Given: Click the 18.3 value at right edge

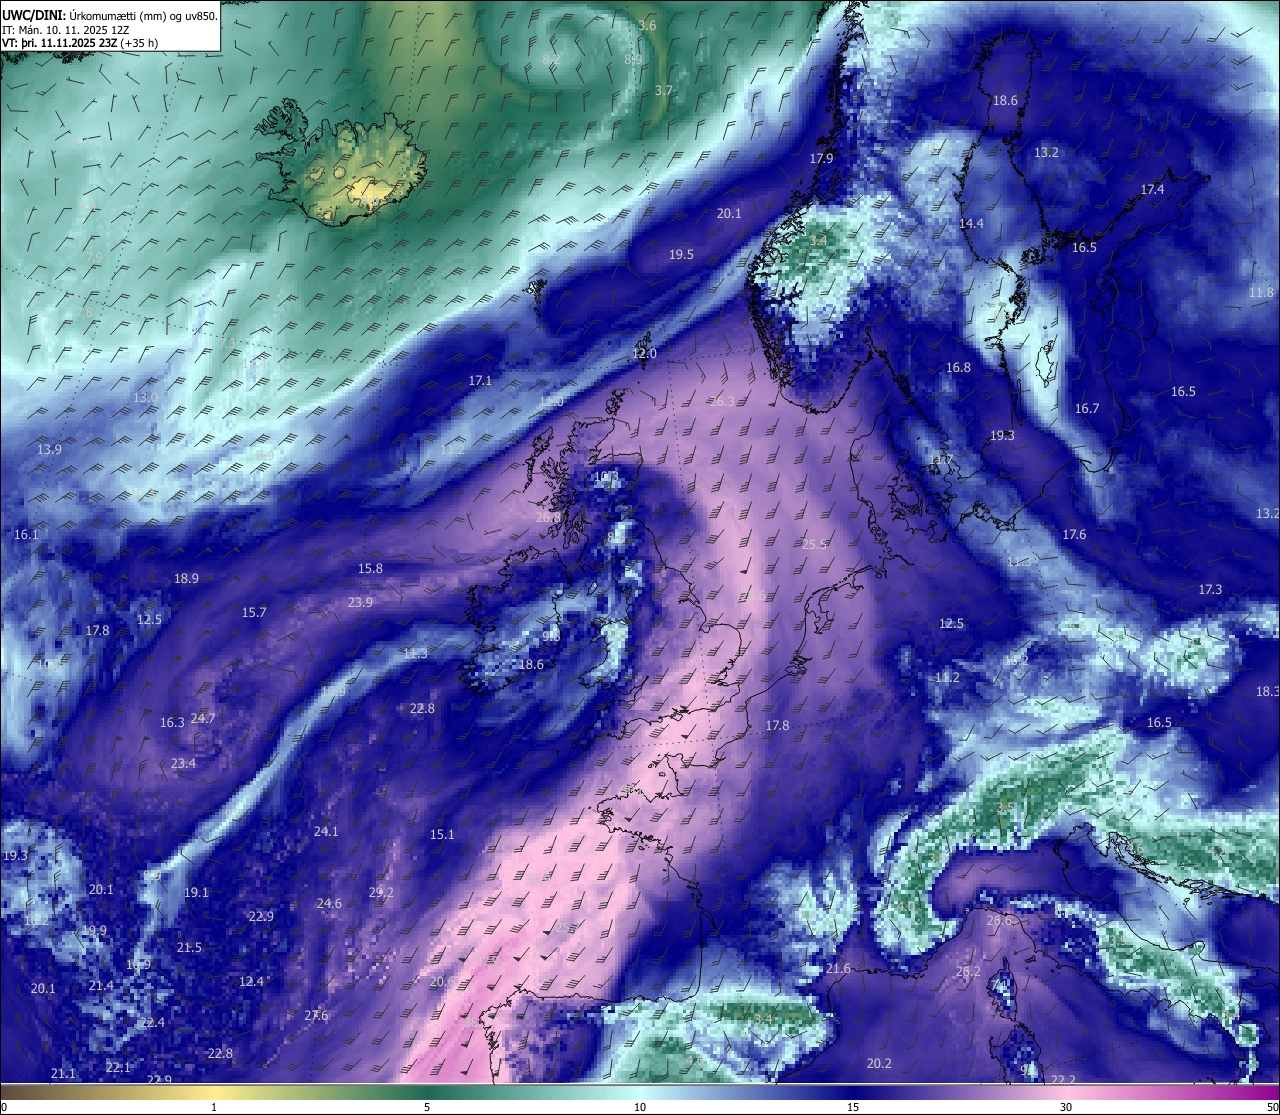Looking at the screenshot, I should (1267, 691).
